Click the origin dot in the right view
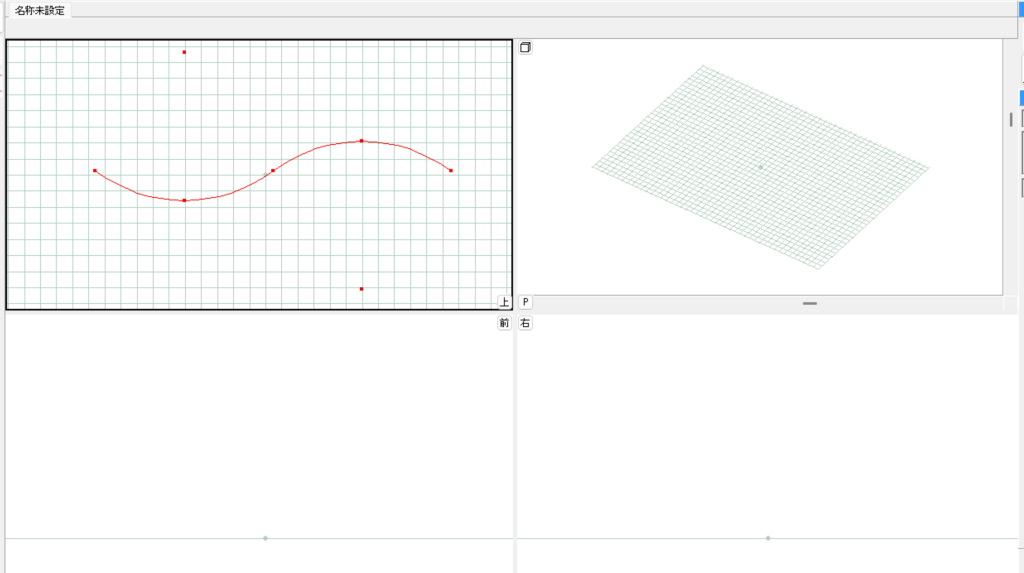1024x573 pixels. [x=768, y=538]
